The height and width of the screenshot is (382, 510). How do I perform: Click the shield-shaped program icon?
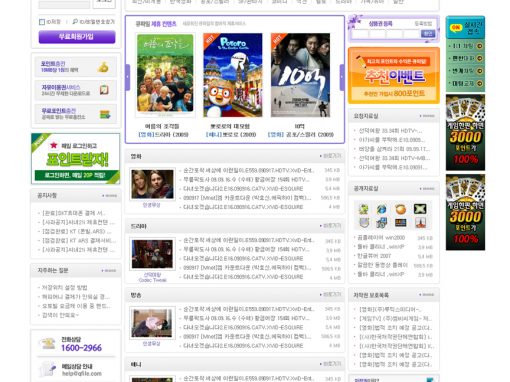pos(364,223)
